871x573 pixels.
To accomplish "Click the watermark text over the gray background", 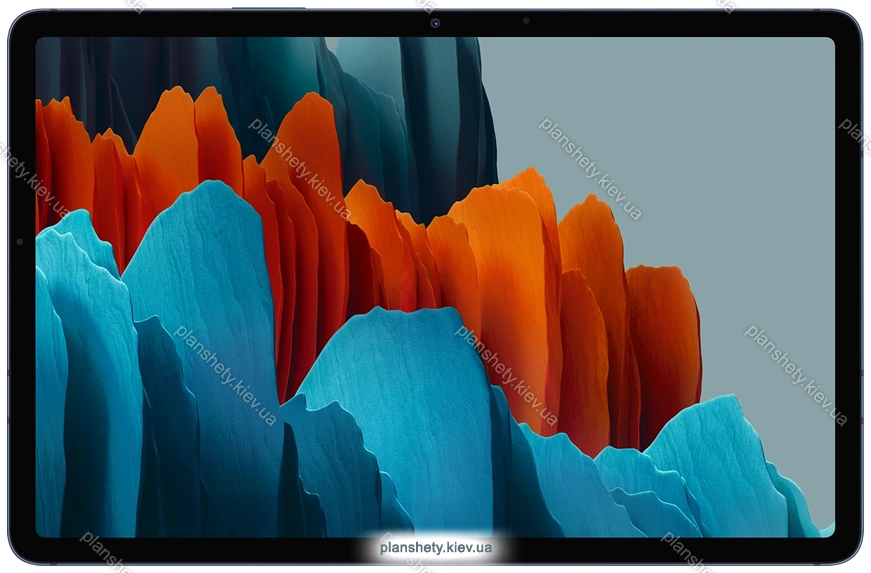I will (x=590, y=168).
